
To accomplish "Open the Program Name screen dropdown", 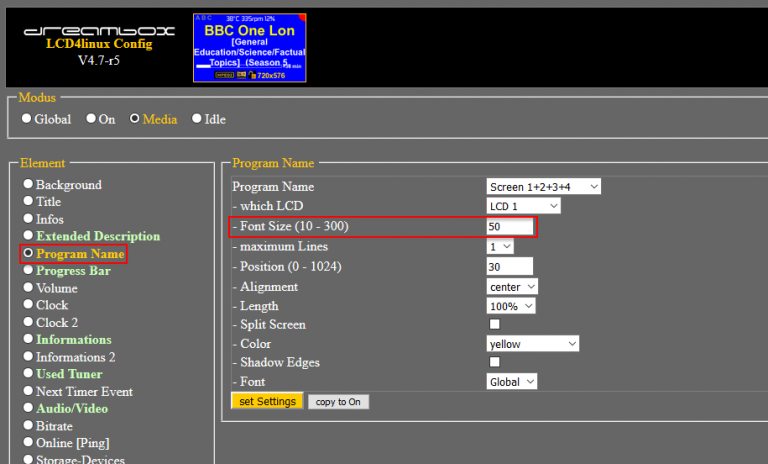I will tap(543, 187).
